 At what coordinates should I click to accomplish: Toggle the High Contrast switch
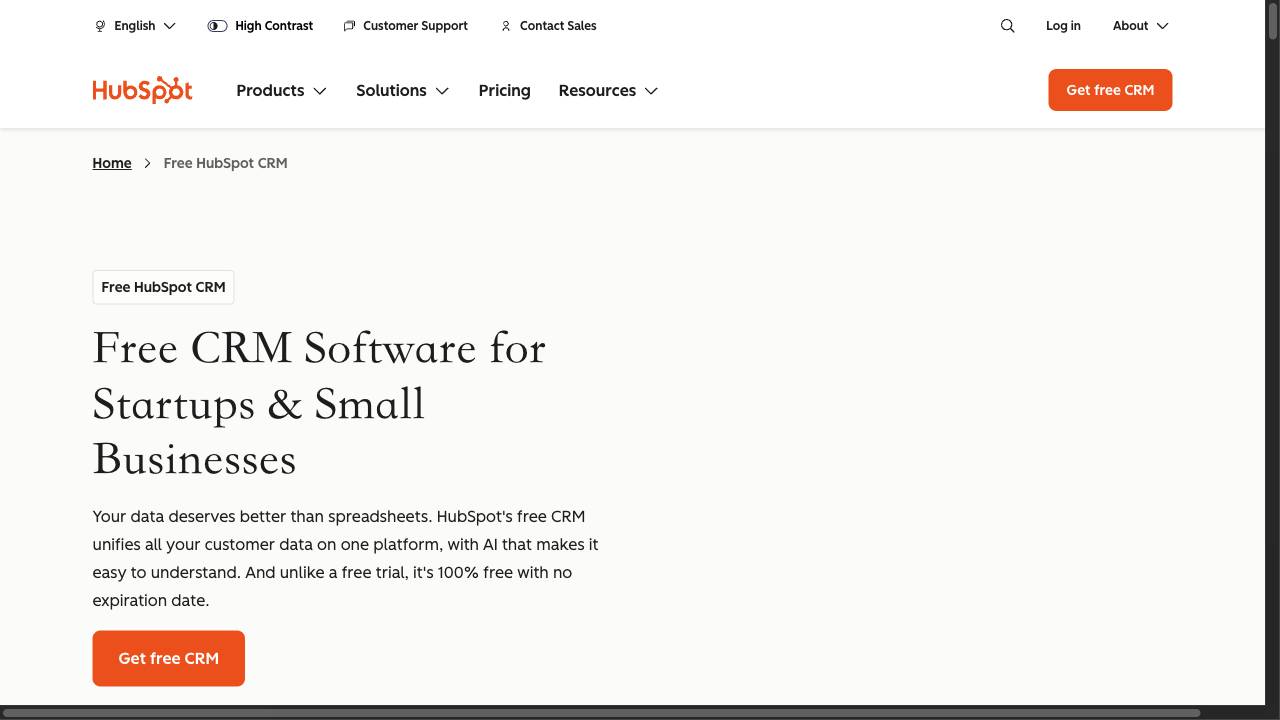coord(217,26)
